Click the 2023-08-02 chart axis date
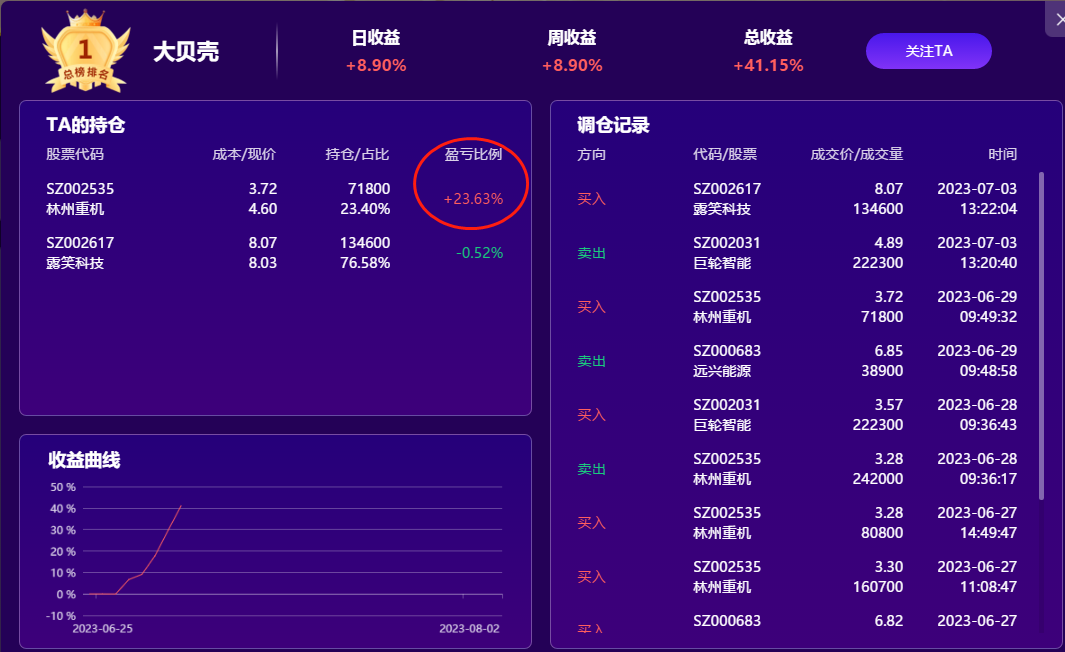1065x652 pixels. click(x=469, y=629)
